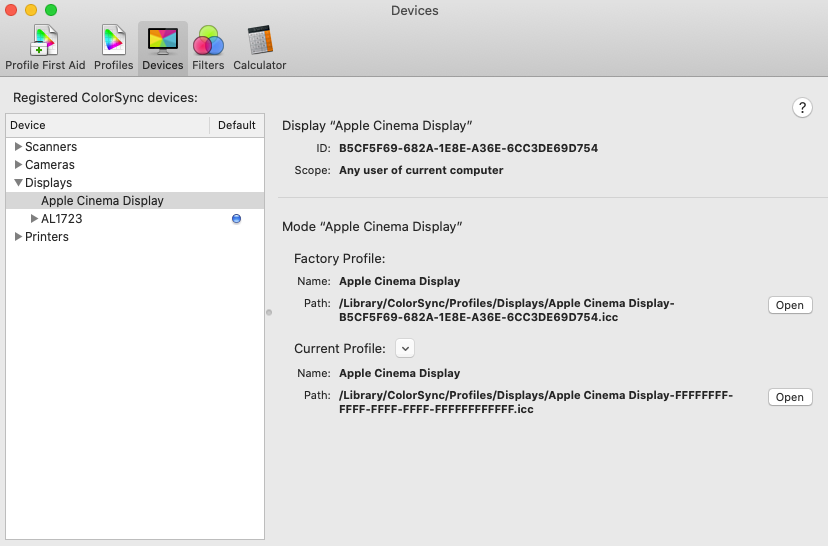Click the Factory Profile path text
This screenshot has height=546, width=828.
(x=506, y=310)
